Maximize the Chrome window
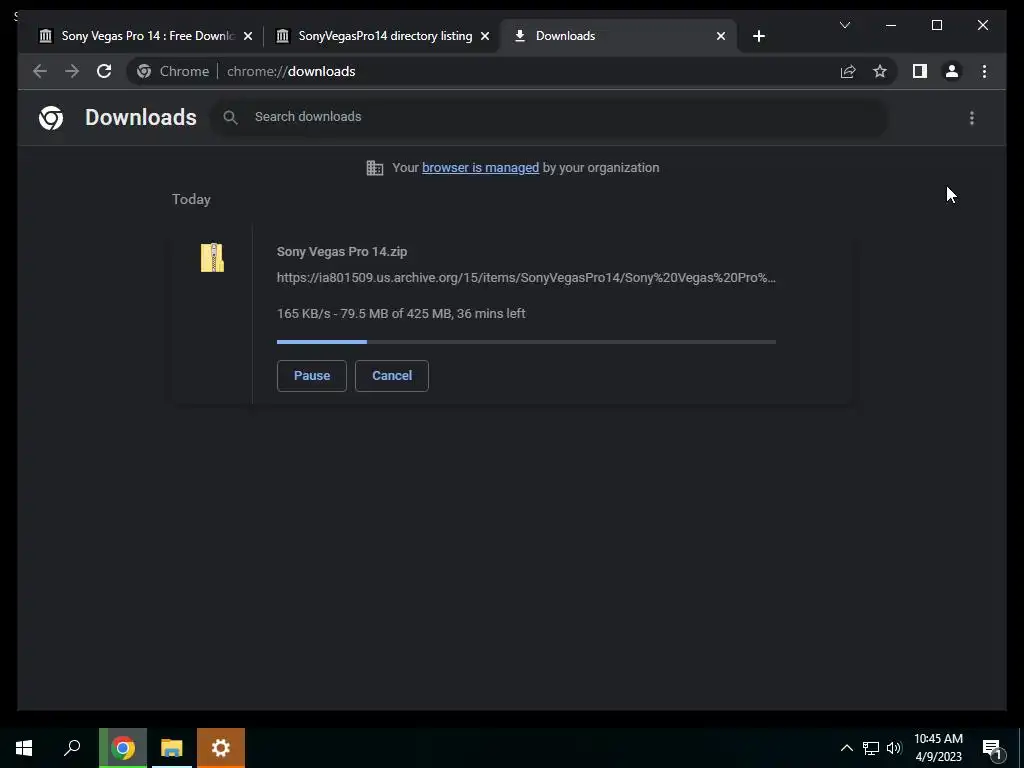This screenshot has height=768, width=1024. coord(936,25)
